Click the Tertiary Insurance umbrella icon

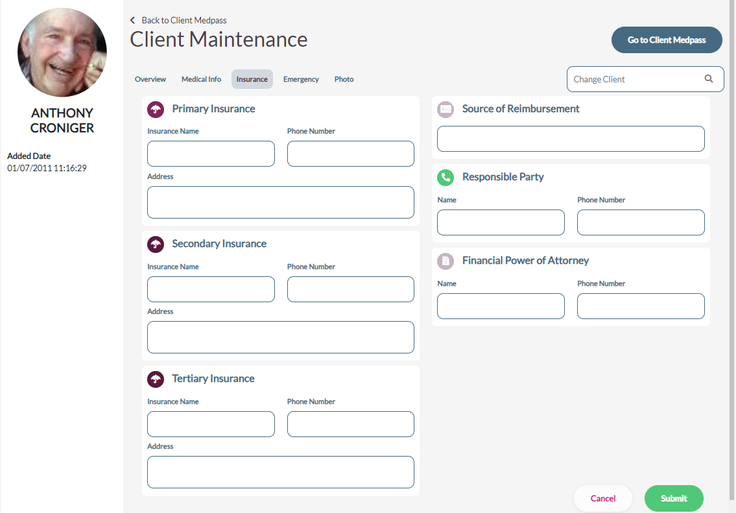[155, 379]
